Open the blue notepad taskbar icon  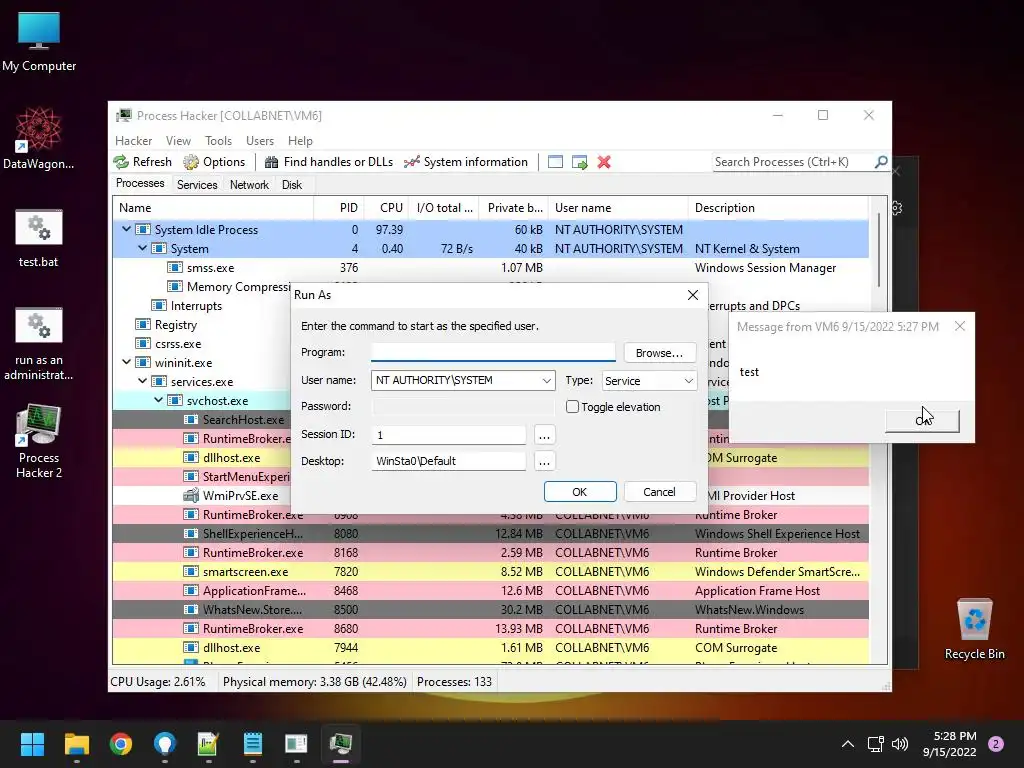[x=253, y=744]
